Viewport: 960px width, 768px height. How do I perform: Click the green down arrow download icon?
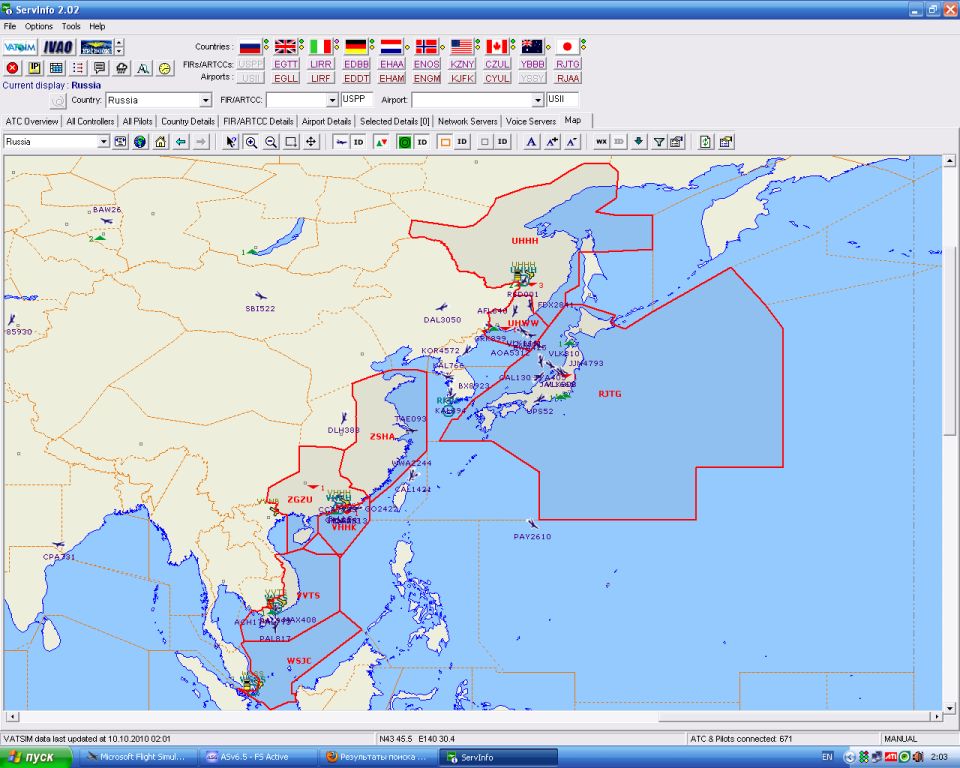pos(639,142)
